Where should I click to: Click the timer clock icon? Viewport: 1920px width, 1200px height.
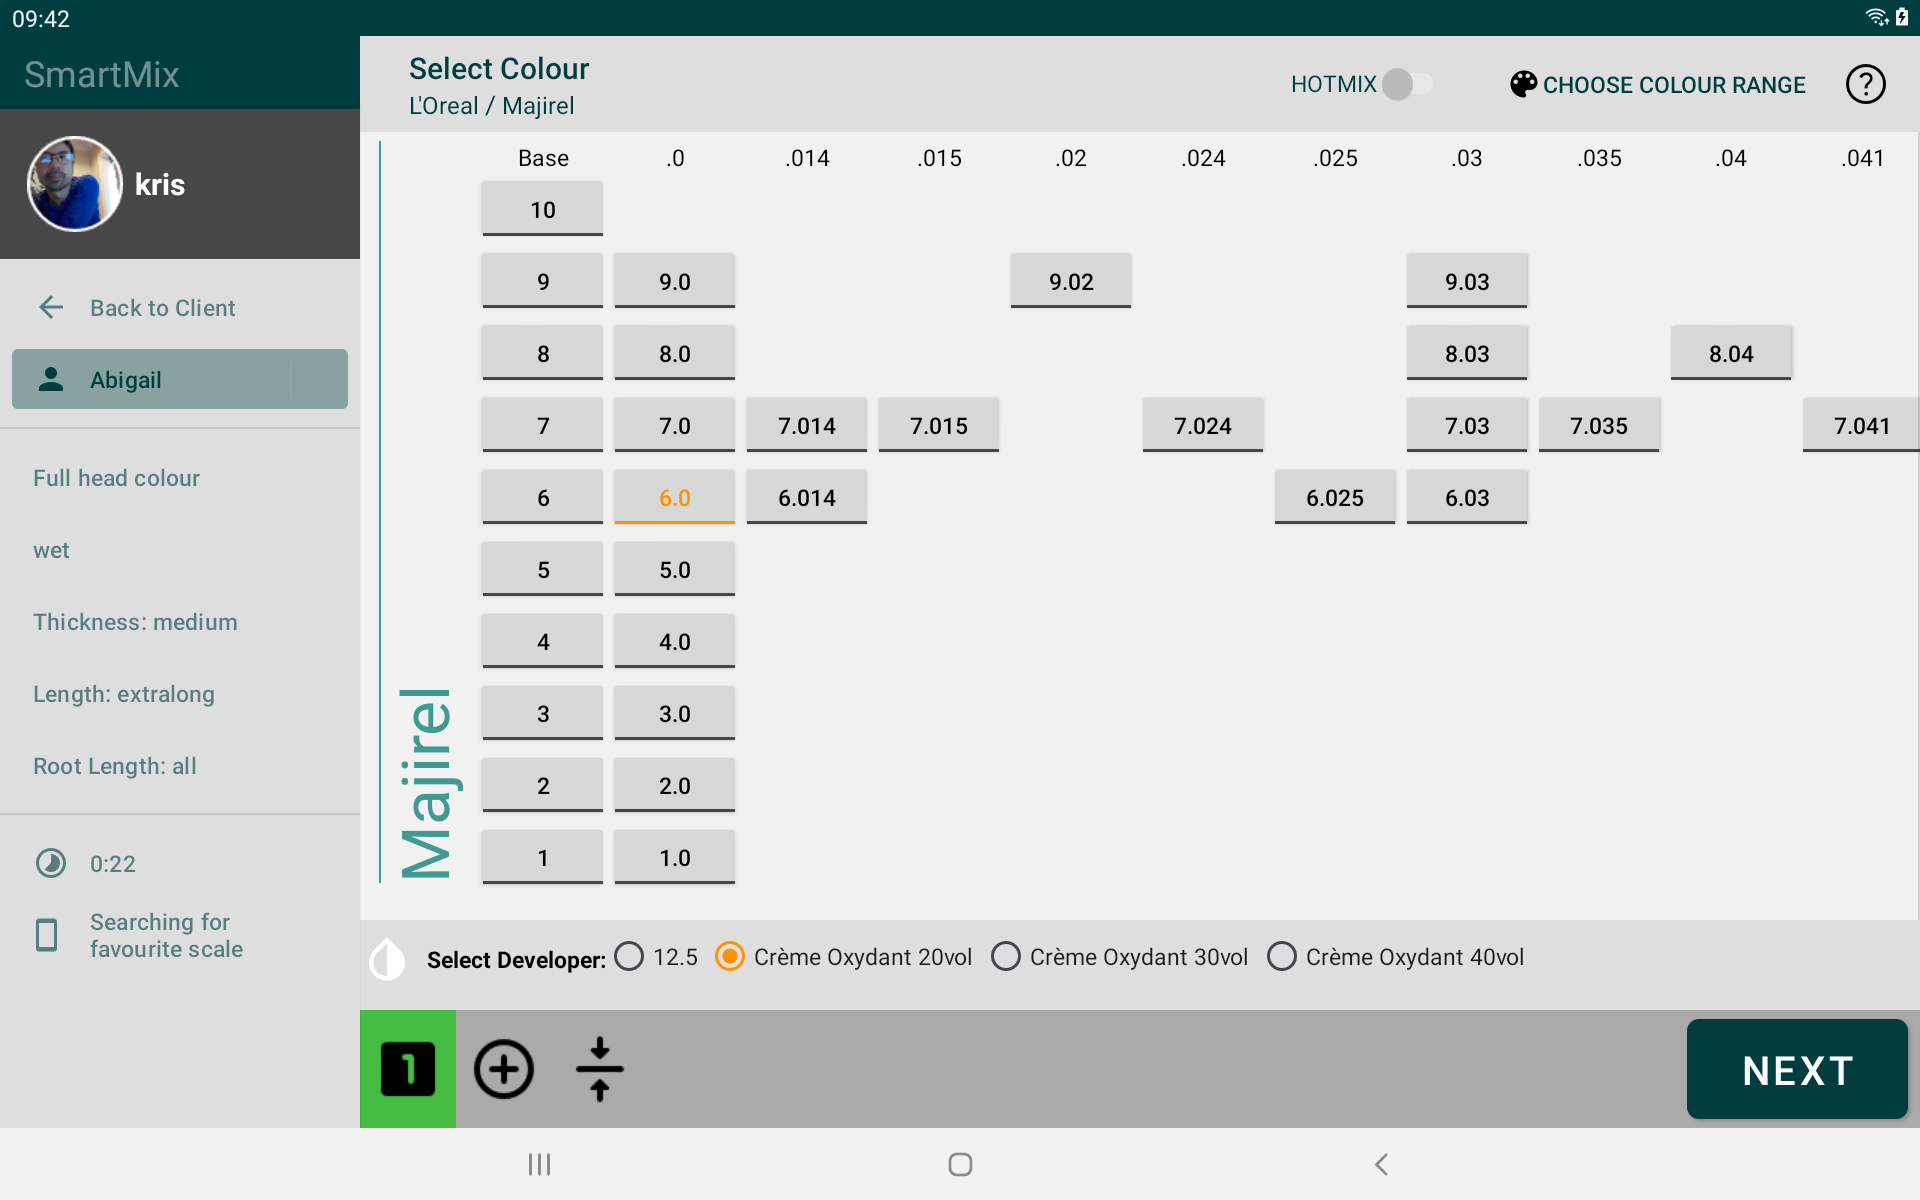click(x=51, y=863)
